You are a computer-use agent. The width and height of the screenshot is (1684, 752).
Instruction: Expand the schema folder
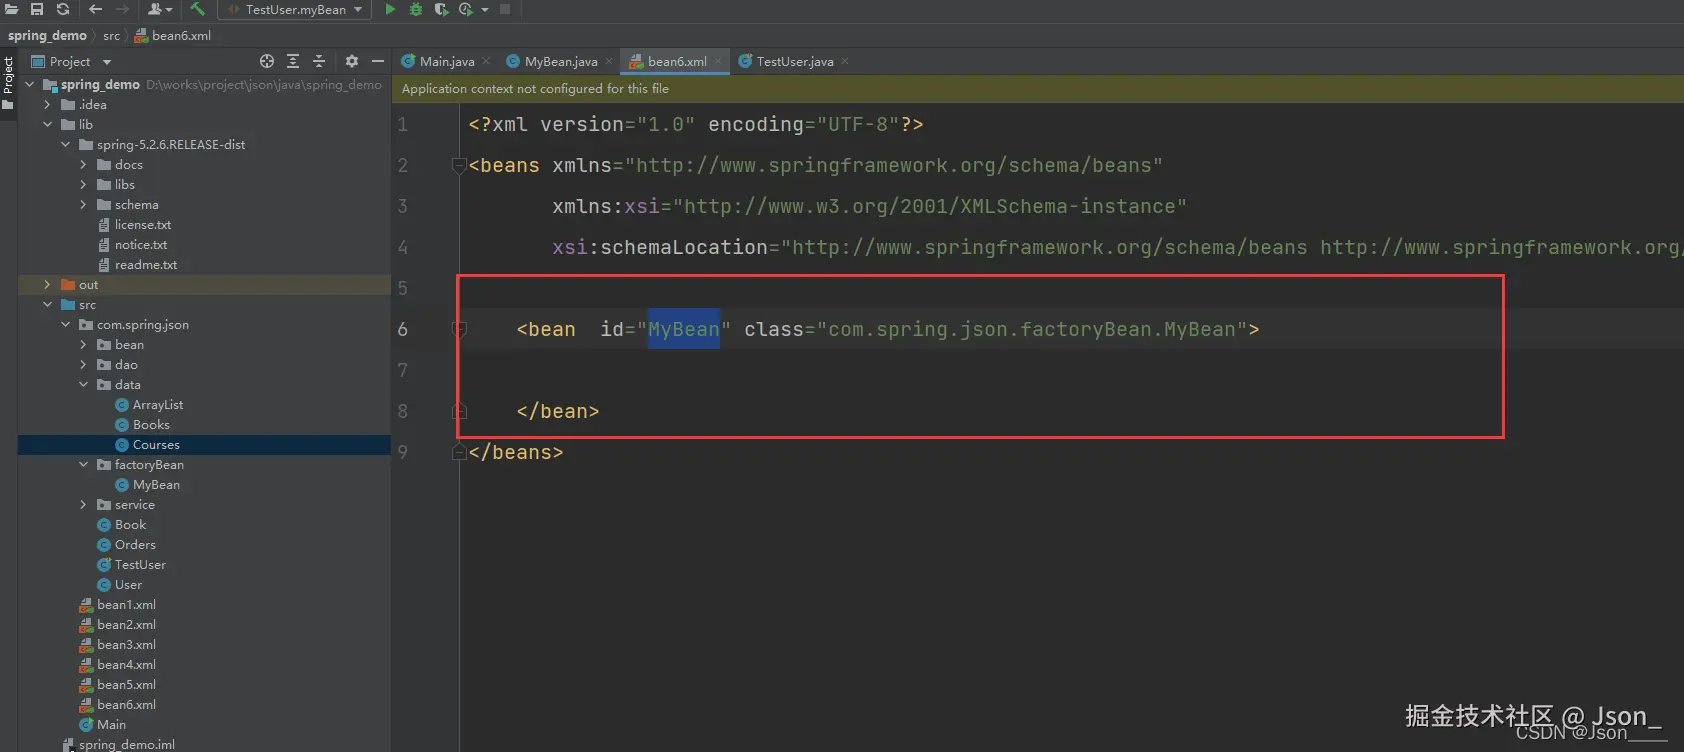tap(83, 205)
